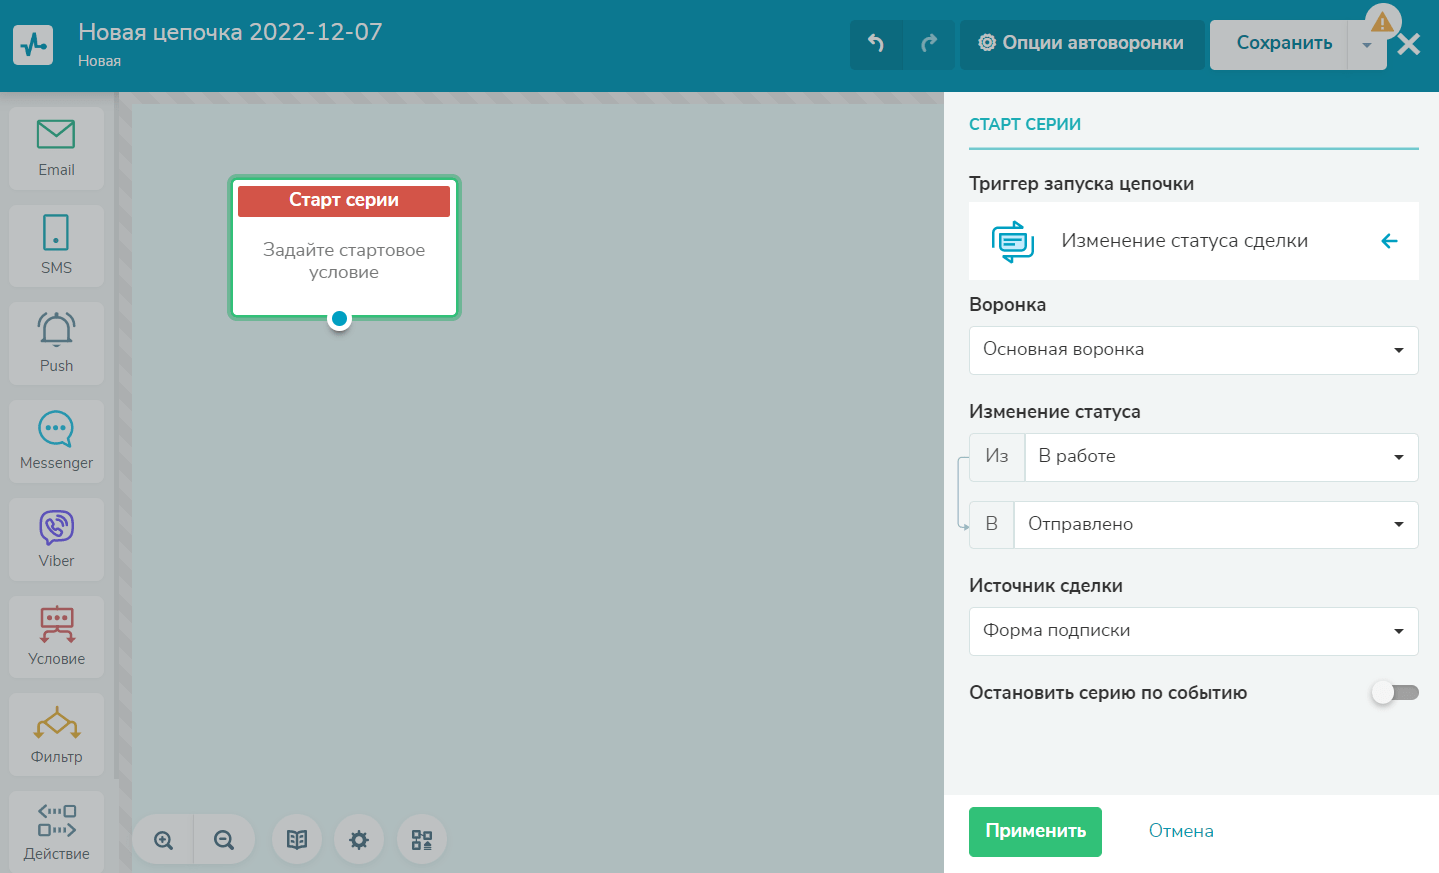Go back via trigger arrow icon
The height and width of the screenshot is (873, 1439).
pyautogui.click(x=1389, y=241)
